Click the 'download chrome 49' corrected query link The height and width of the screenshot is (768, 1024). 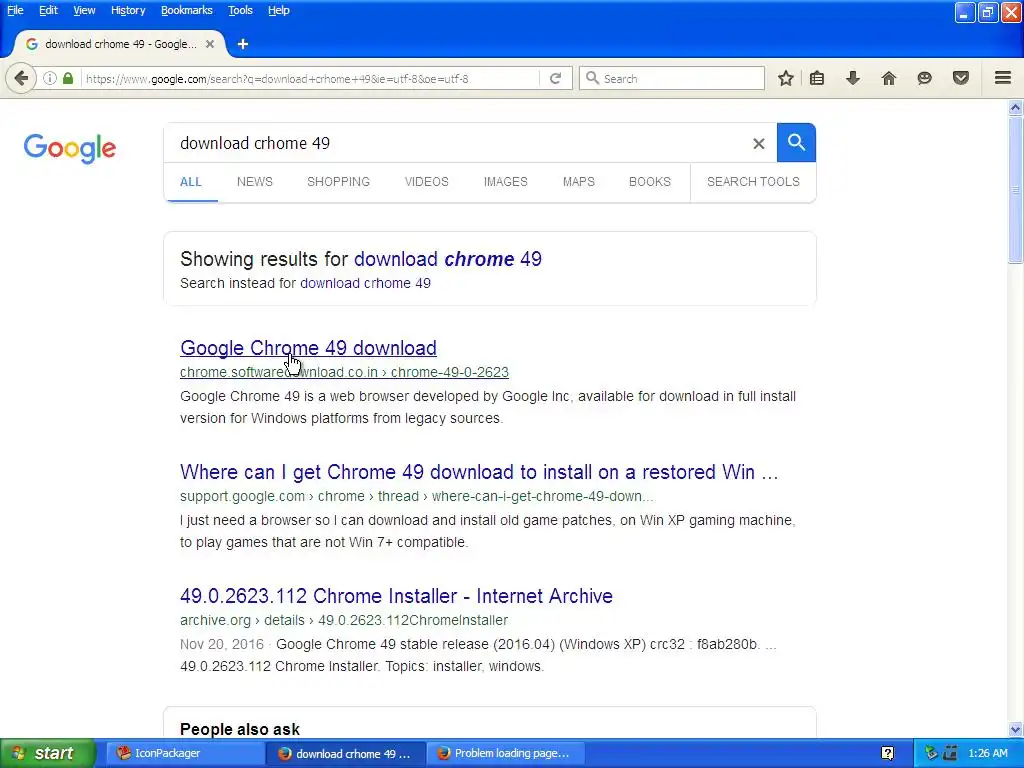pyautogui.click(x=448, y=259)
